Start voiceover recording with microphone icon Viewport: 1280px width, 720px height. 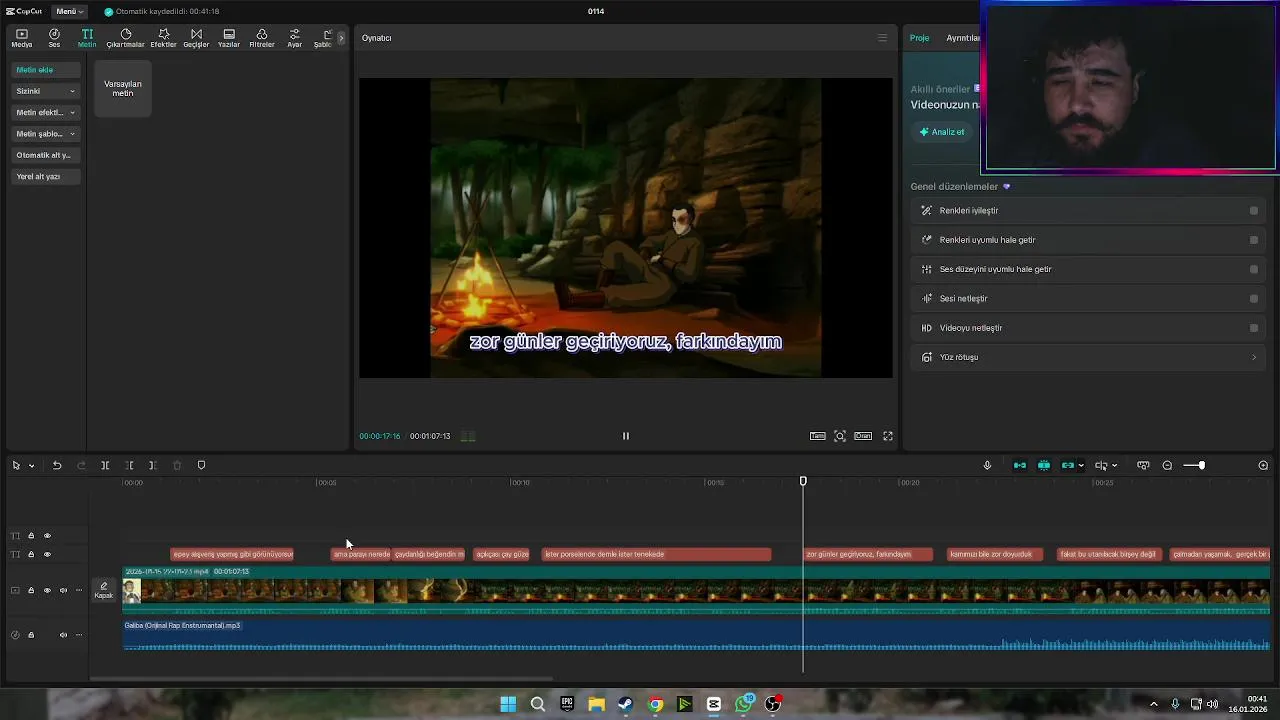(987, 465)
